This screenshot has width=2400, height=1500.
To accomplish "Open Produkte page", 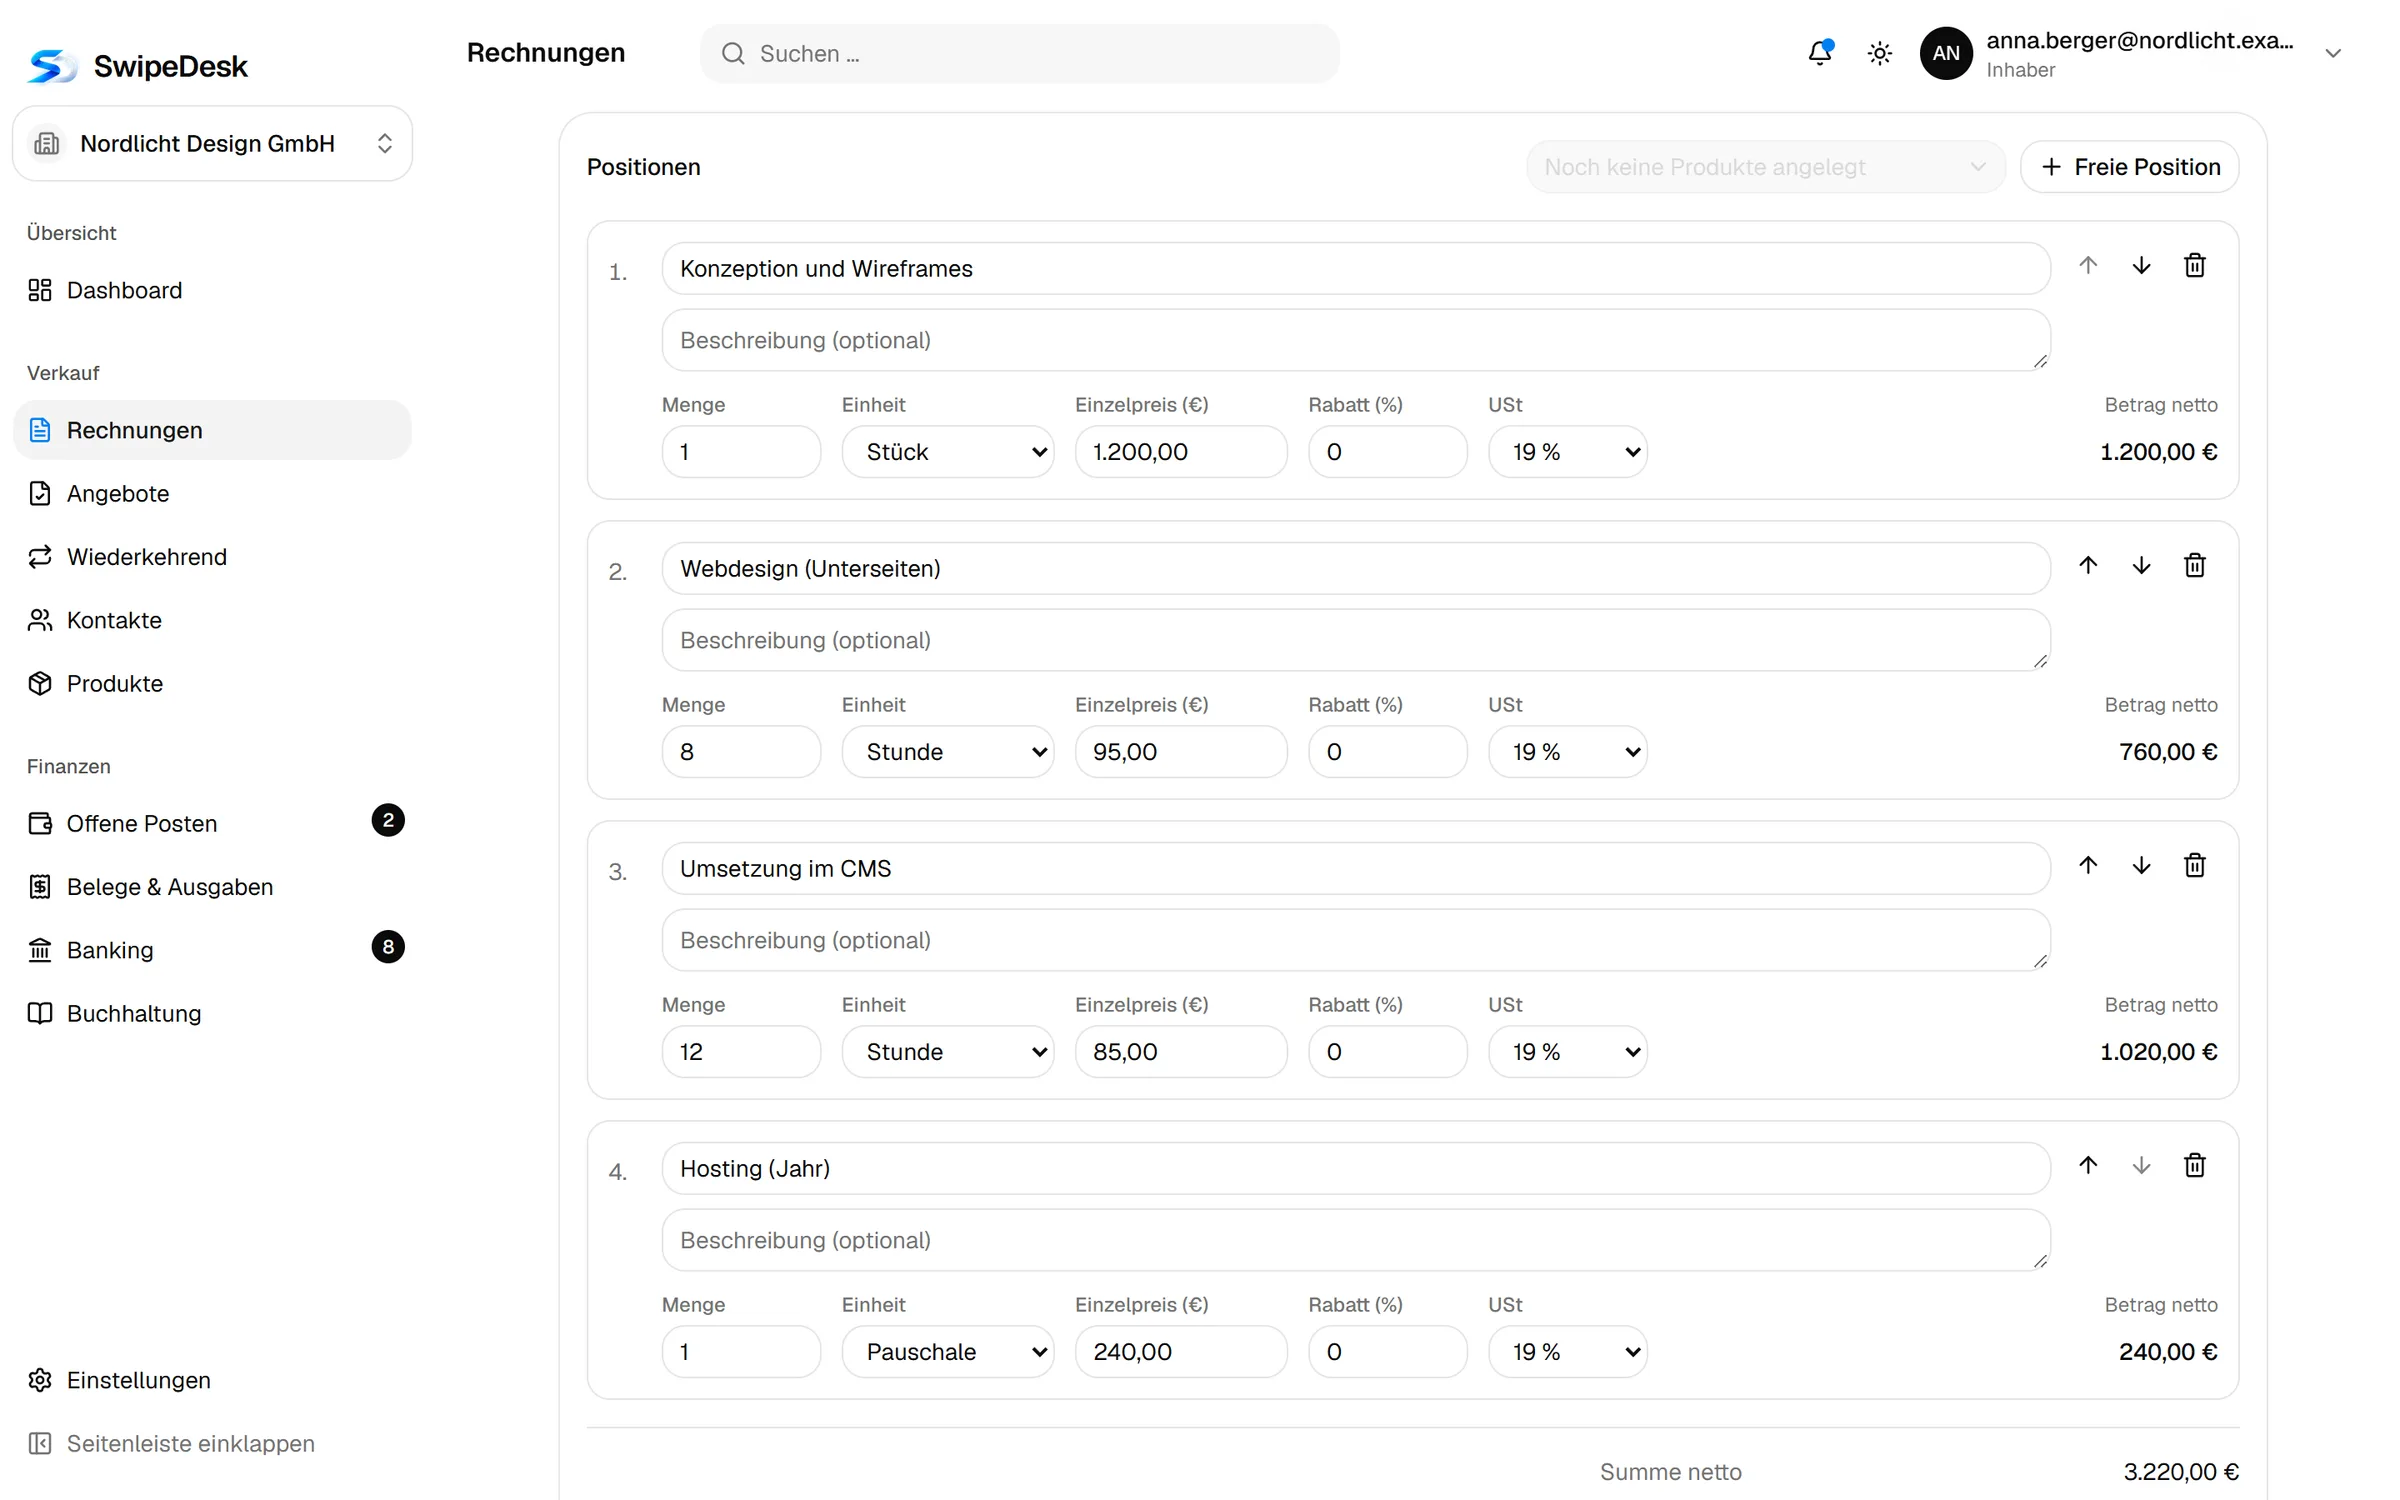I will click(212, 683).
